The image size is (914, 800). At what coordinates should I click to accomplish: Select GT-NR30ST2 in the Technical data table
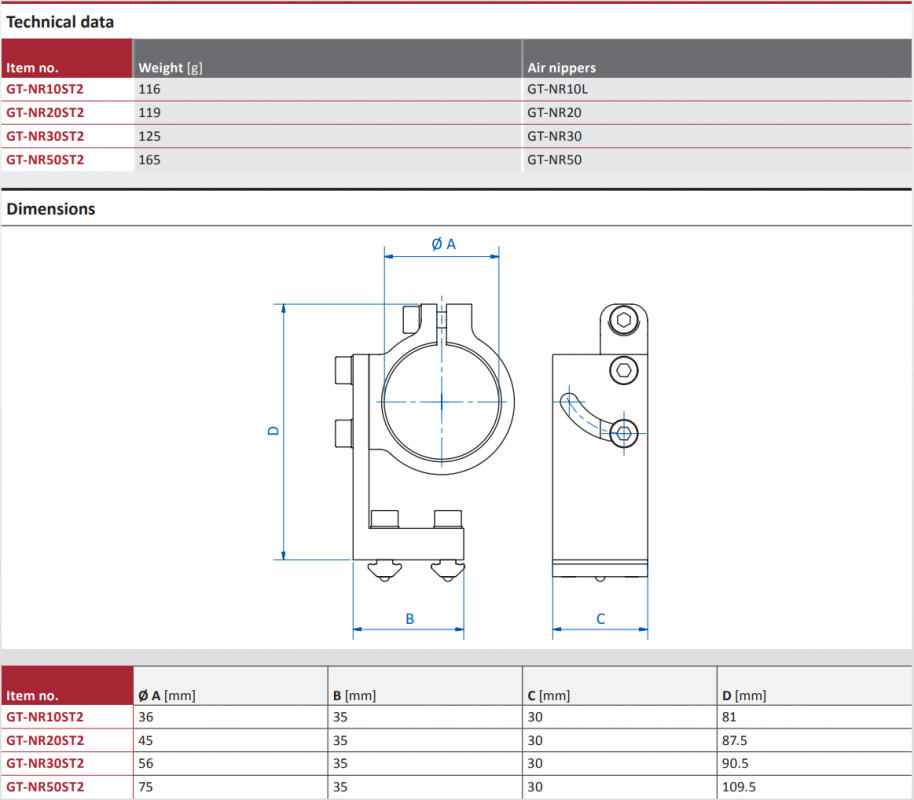pyautogui.click(x=45, y=136)
